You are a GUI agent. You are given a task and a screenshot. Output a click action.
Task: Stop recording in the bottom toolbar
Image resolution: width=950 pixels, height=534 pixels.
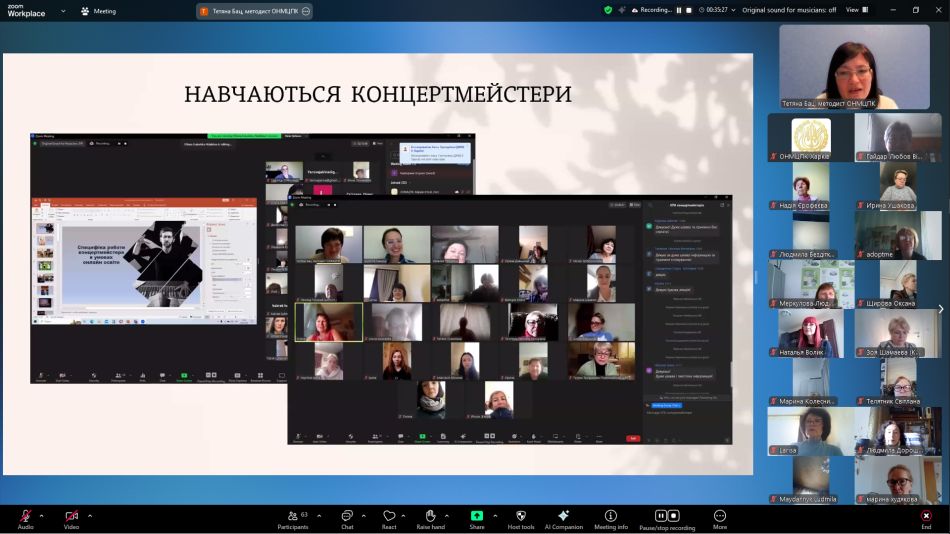(x=673, y=516)
